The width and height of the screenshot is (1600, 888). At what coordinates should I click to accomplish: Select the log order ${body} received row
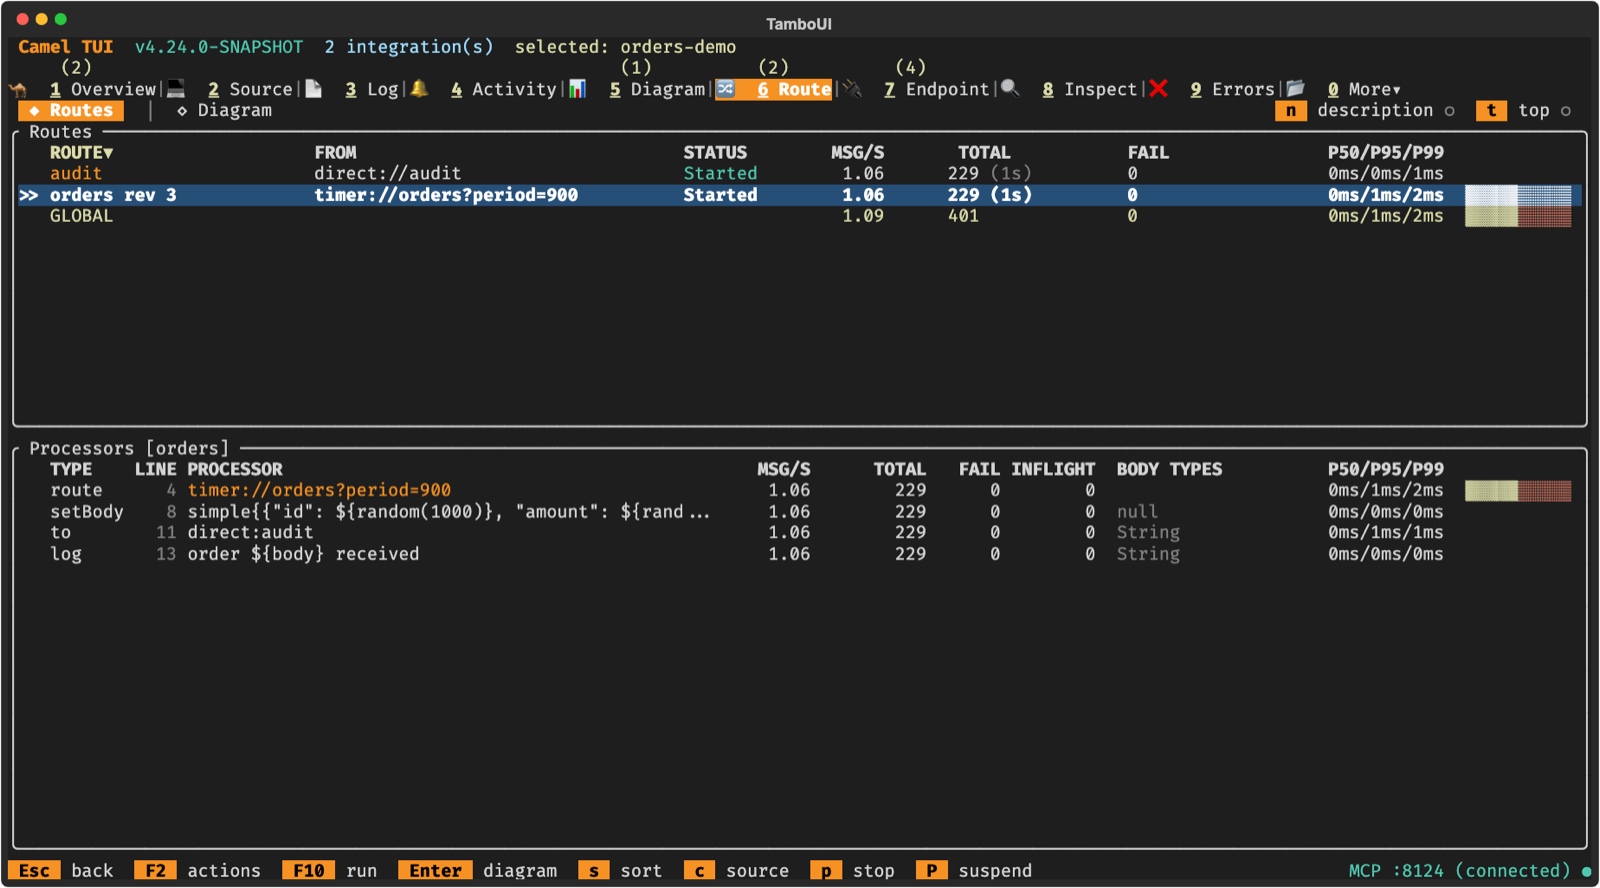click(799, 554)
